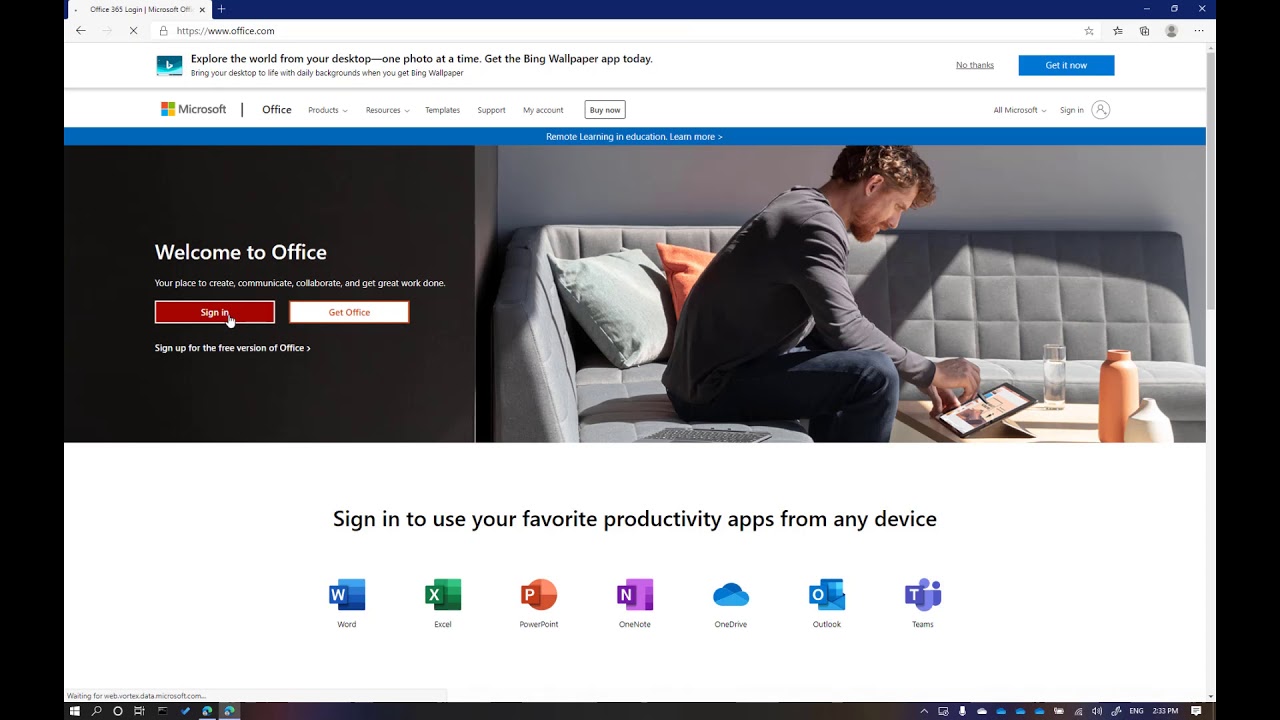1280x720 pixels.
Task: Open the PowerPoint app icon
Action: pos(539,594)
